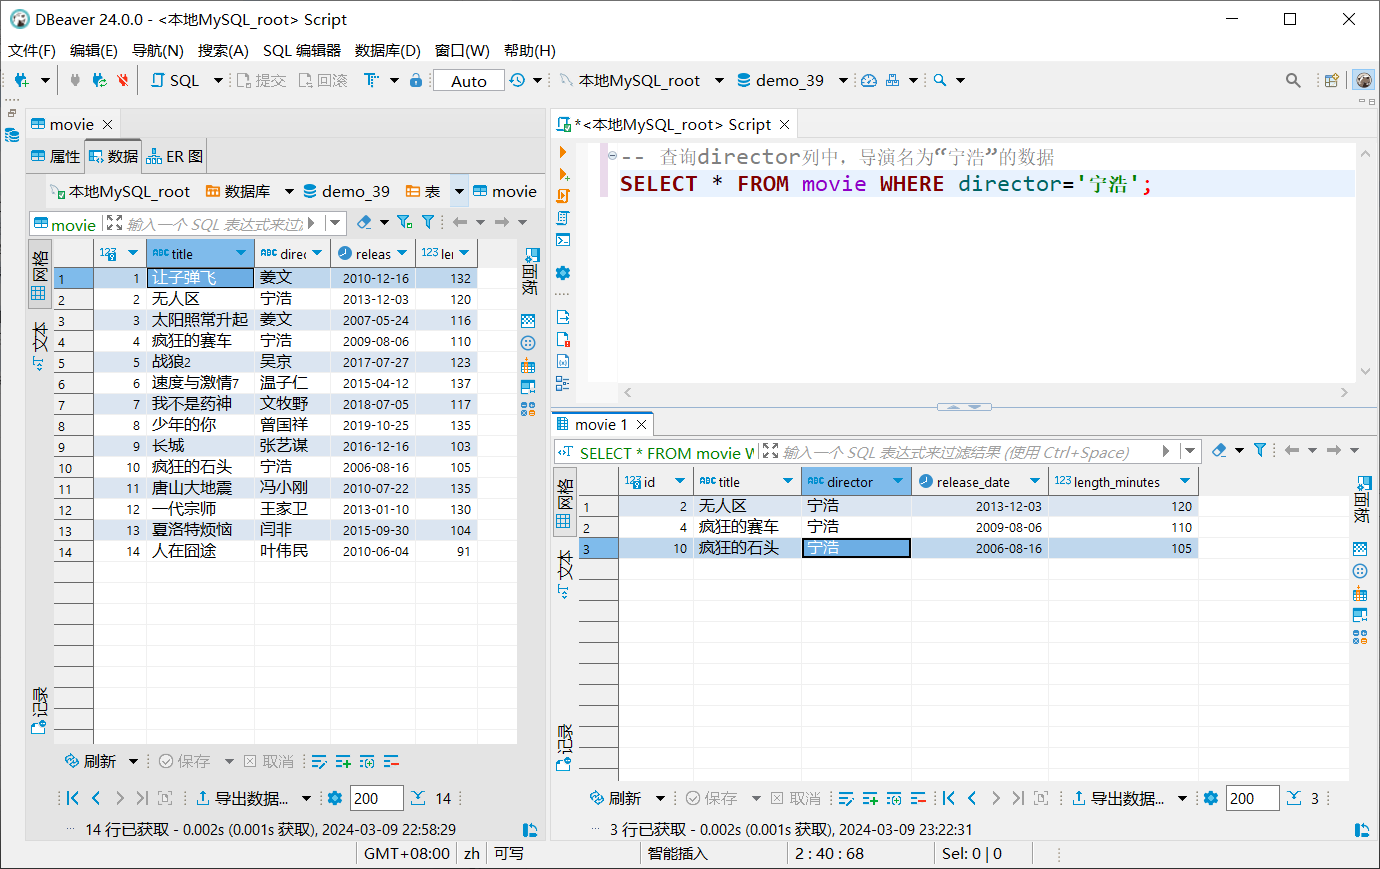Screen dimensions: 1380x869
Task: Toggle the 记录 record mode in left panel
Action: click(x=40, y=710)
